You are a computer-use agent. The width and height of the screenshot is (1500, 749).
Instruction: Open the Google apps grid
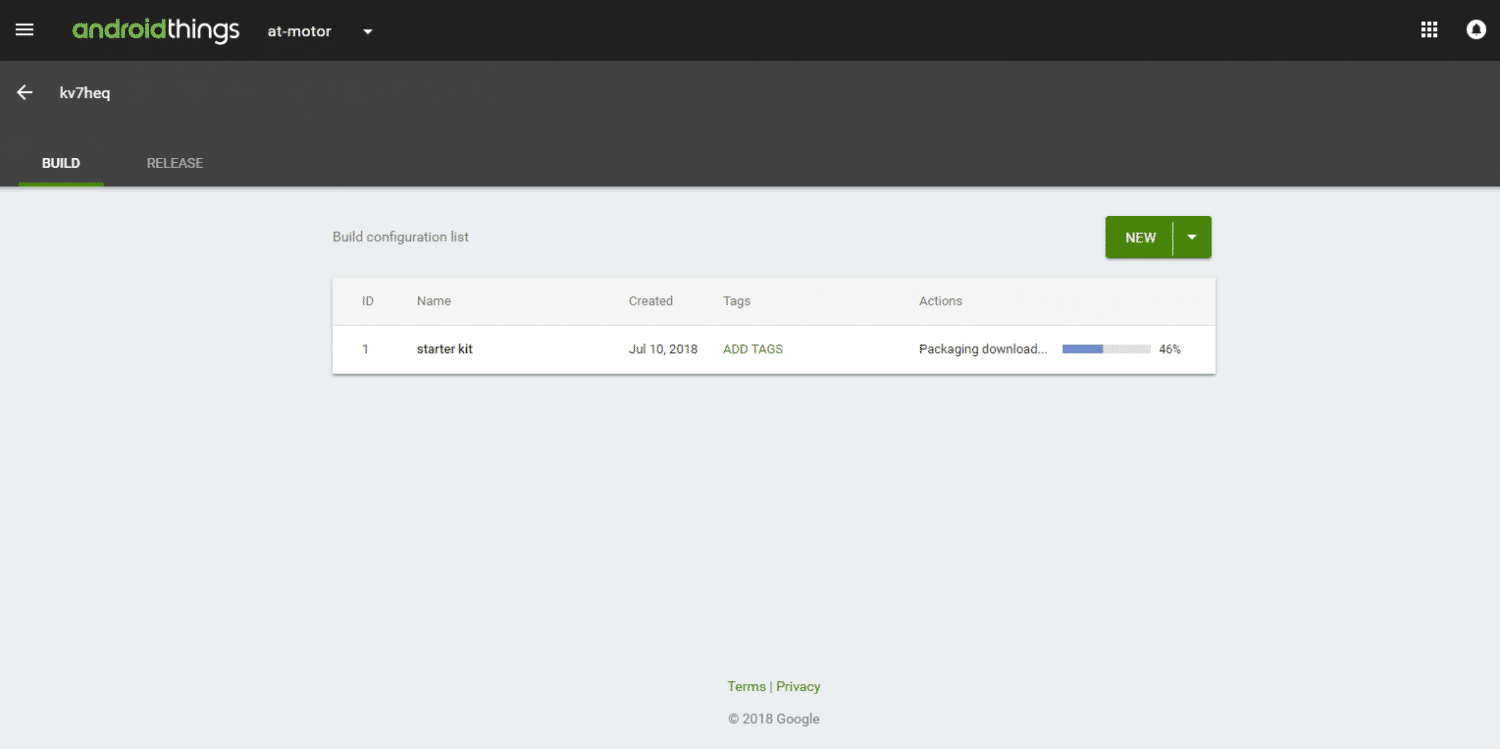1429,30
